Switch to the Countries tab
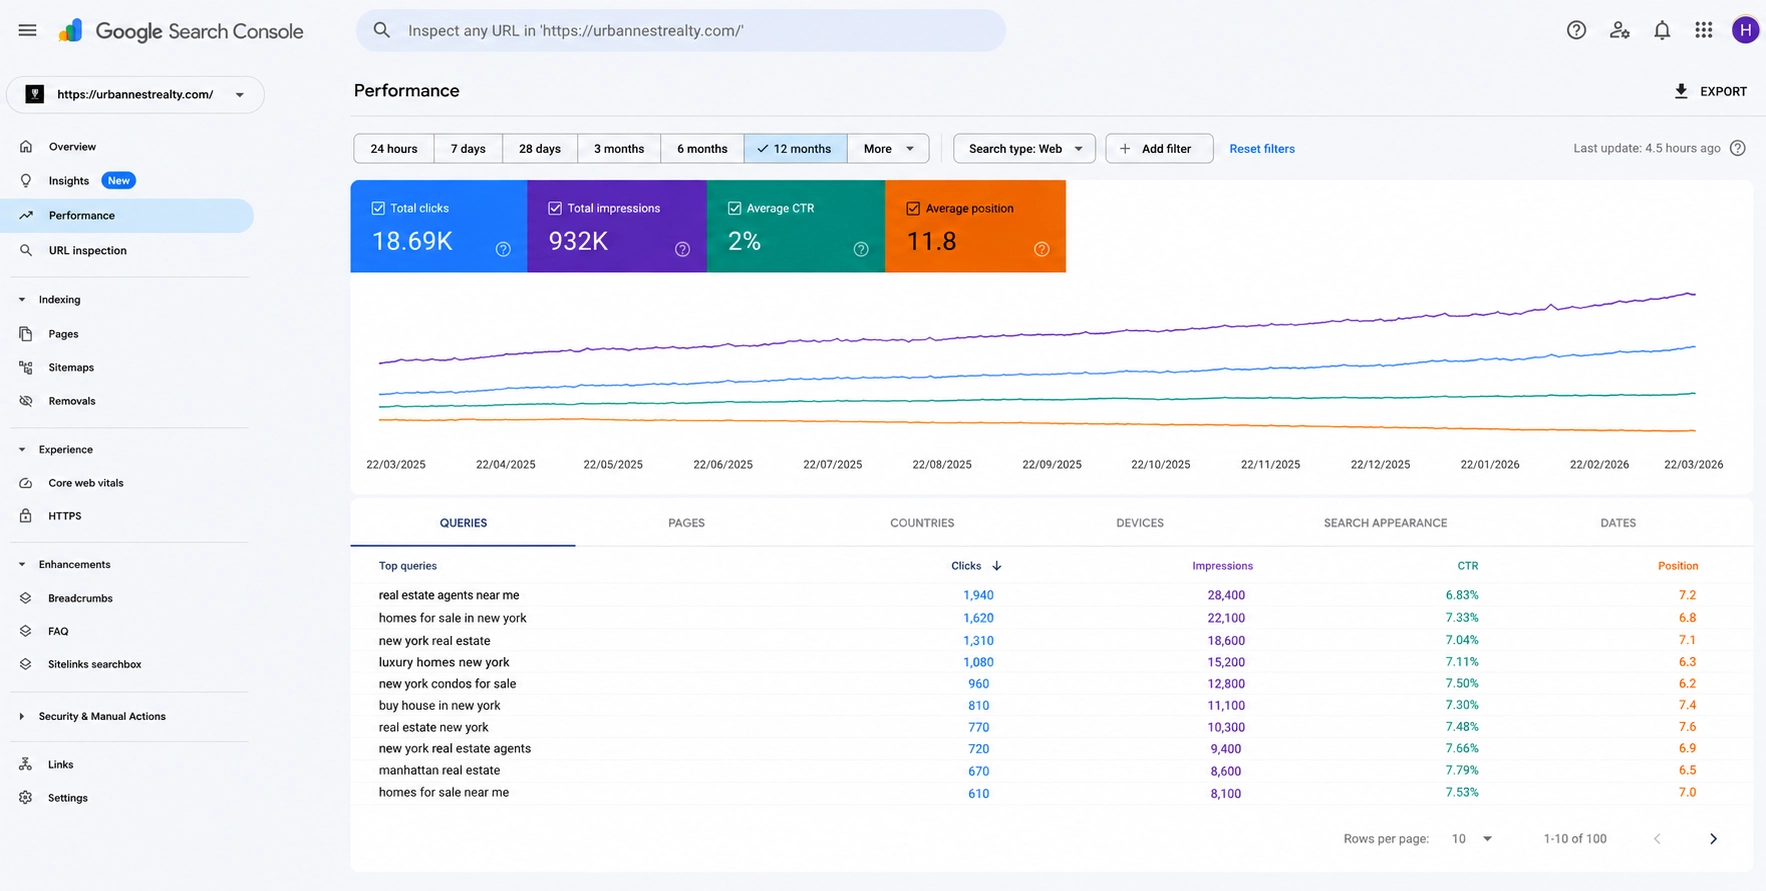This screenshot has height=891, width=1766. 922,523
